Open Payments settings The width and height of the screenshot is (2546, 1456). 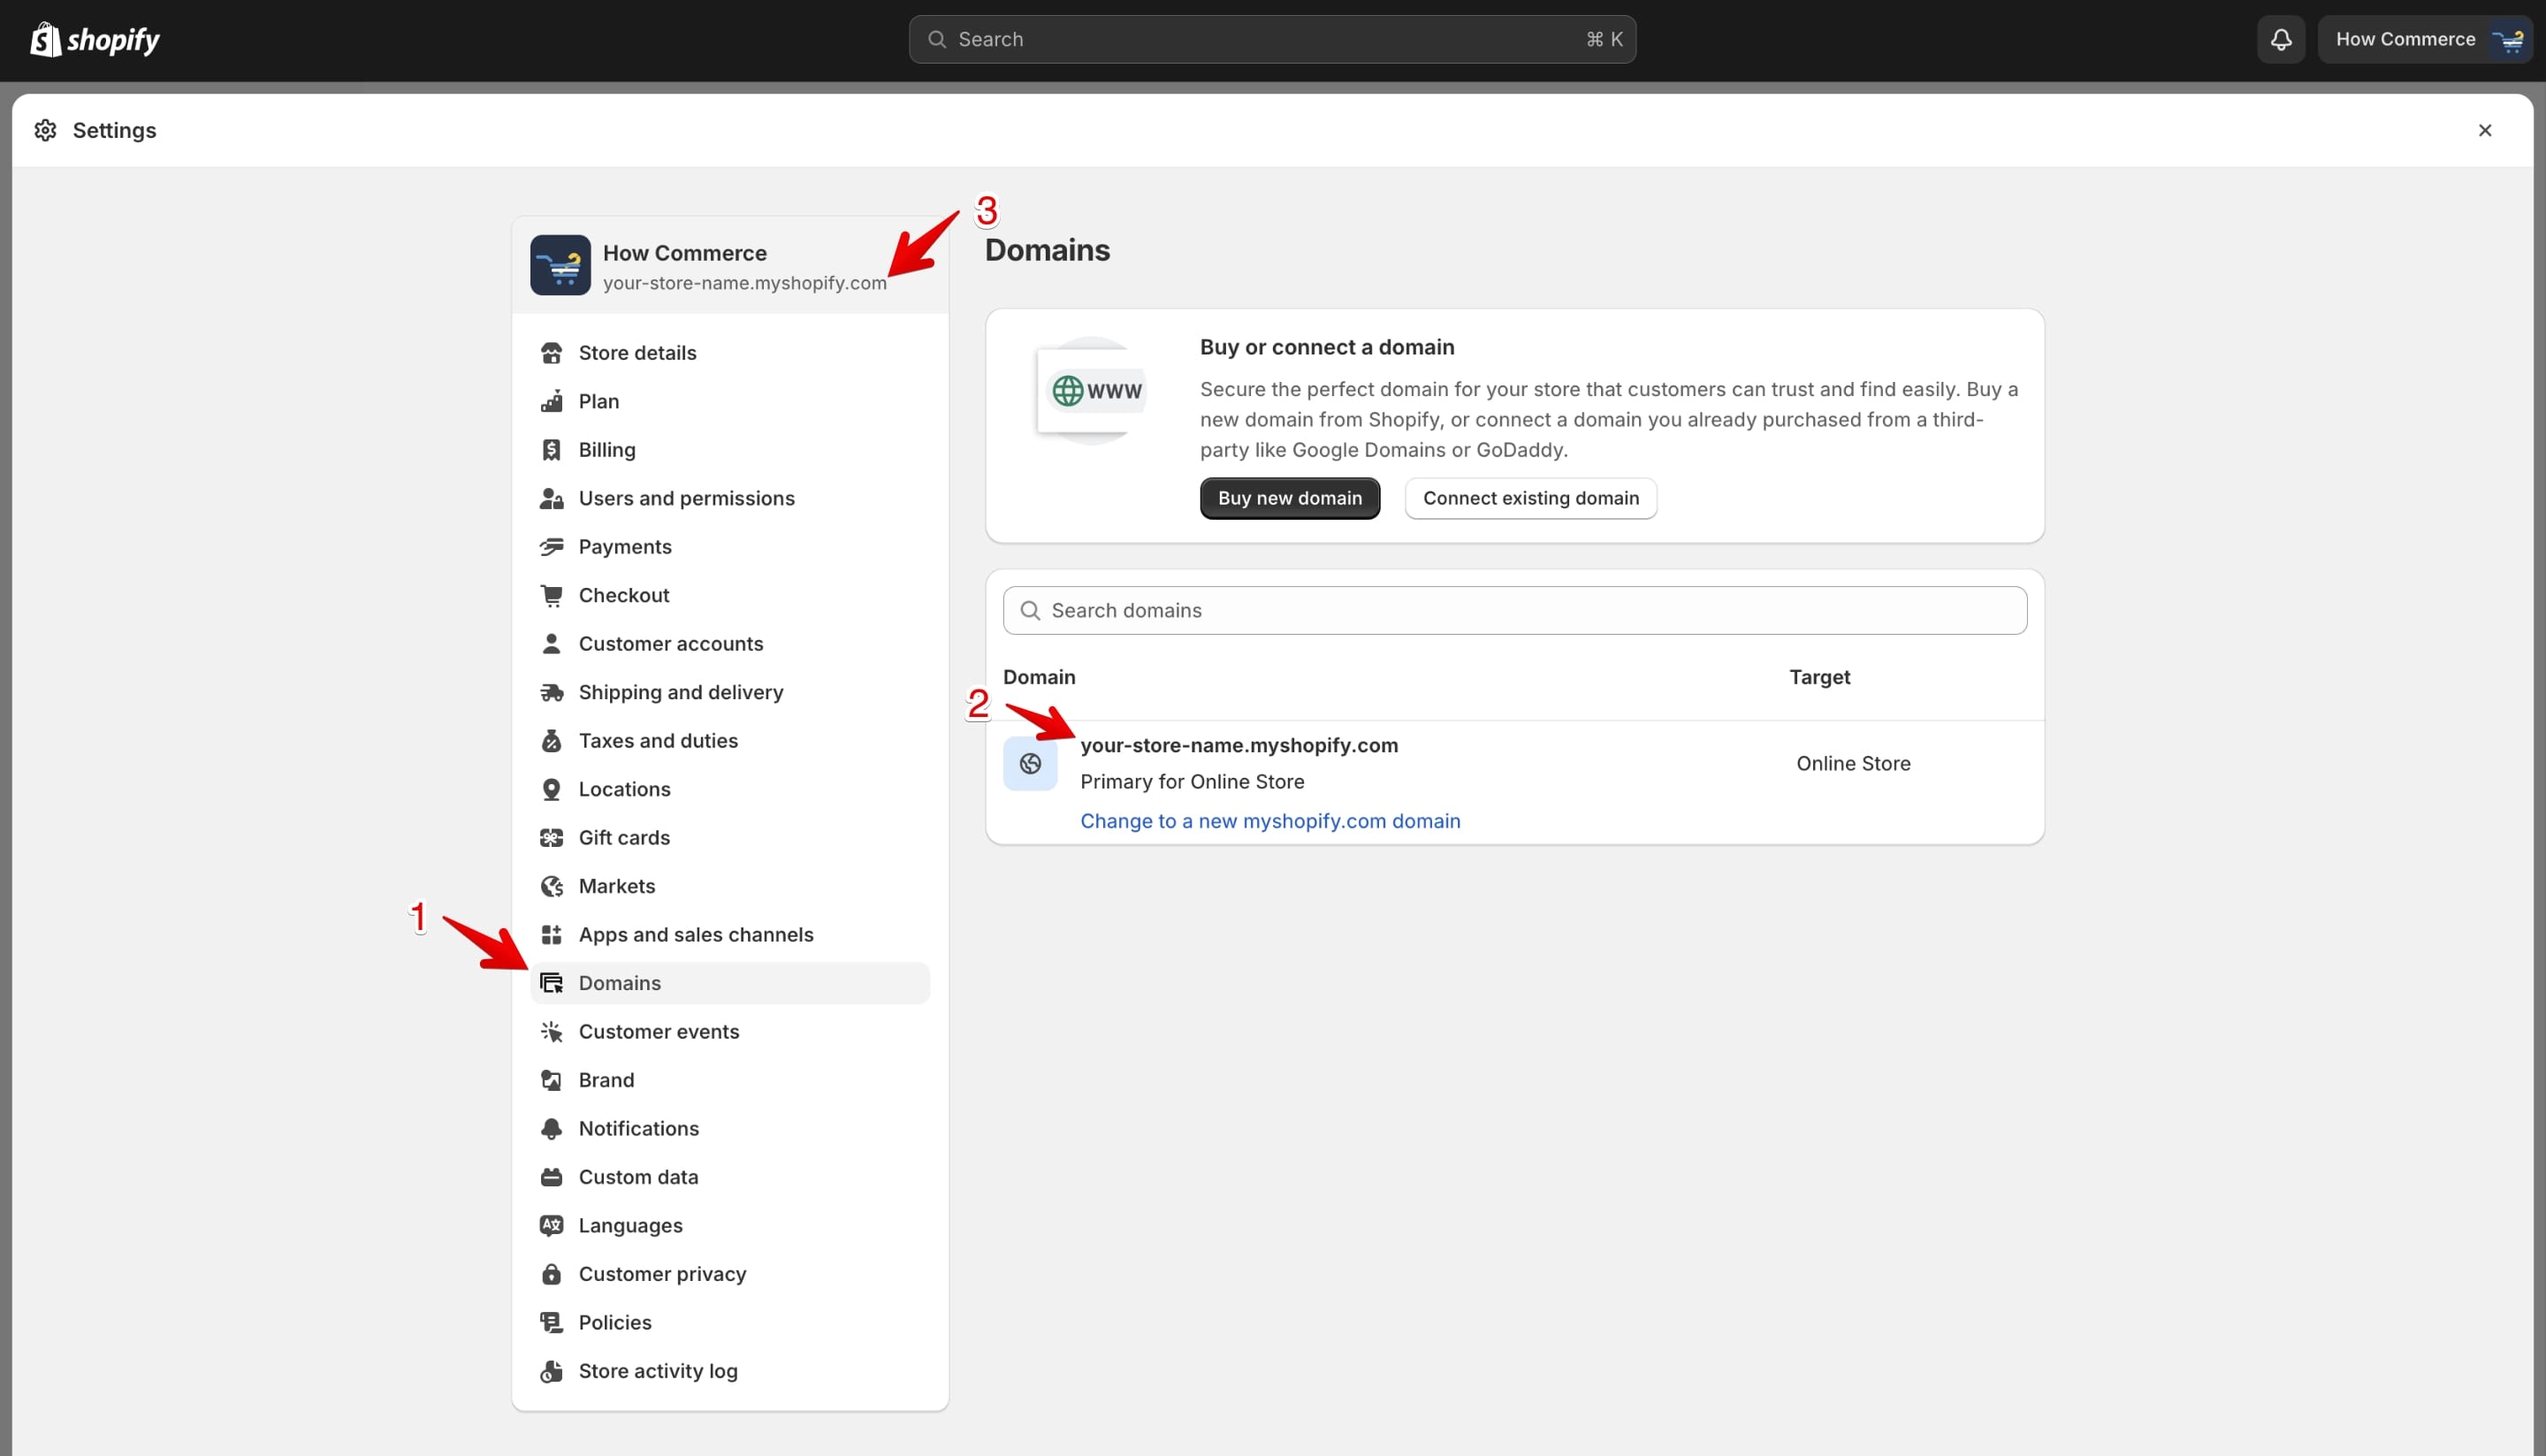[730, 547]
